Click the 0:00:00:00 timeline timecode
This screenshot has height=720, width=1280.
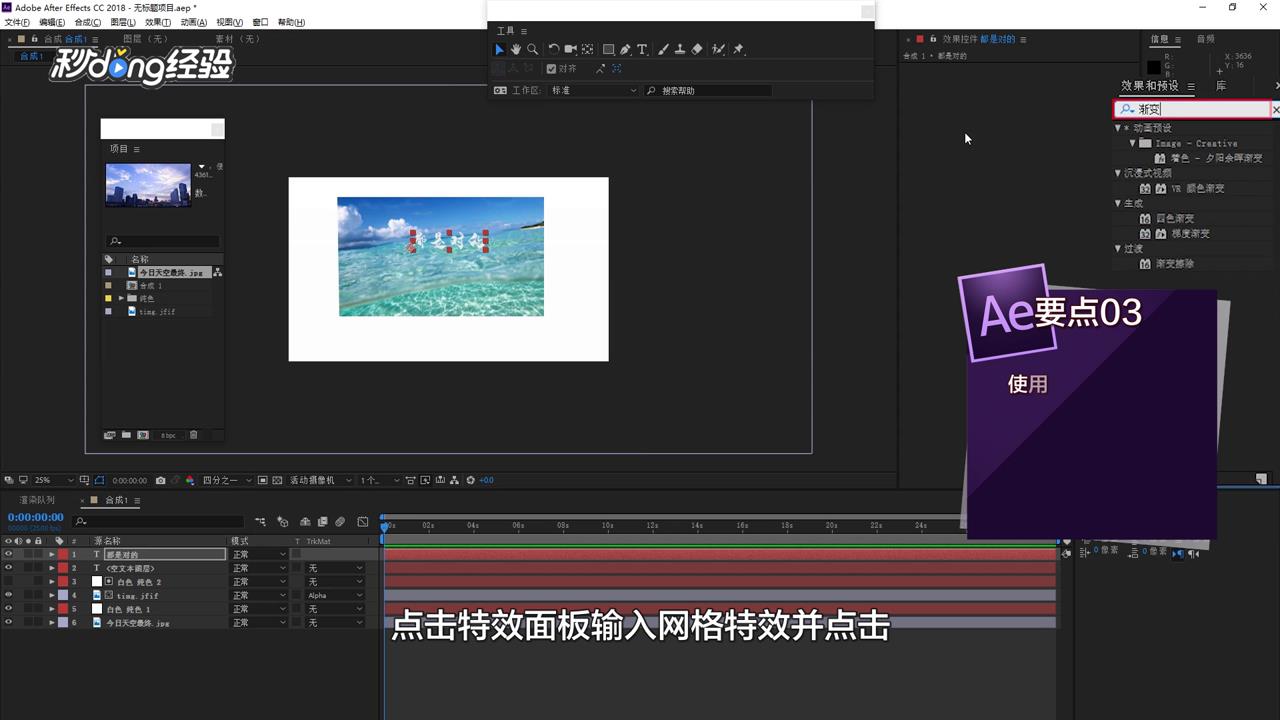[x=36, y=517]
